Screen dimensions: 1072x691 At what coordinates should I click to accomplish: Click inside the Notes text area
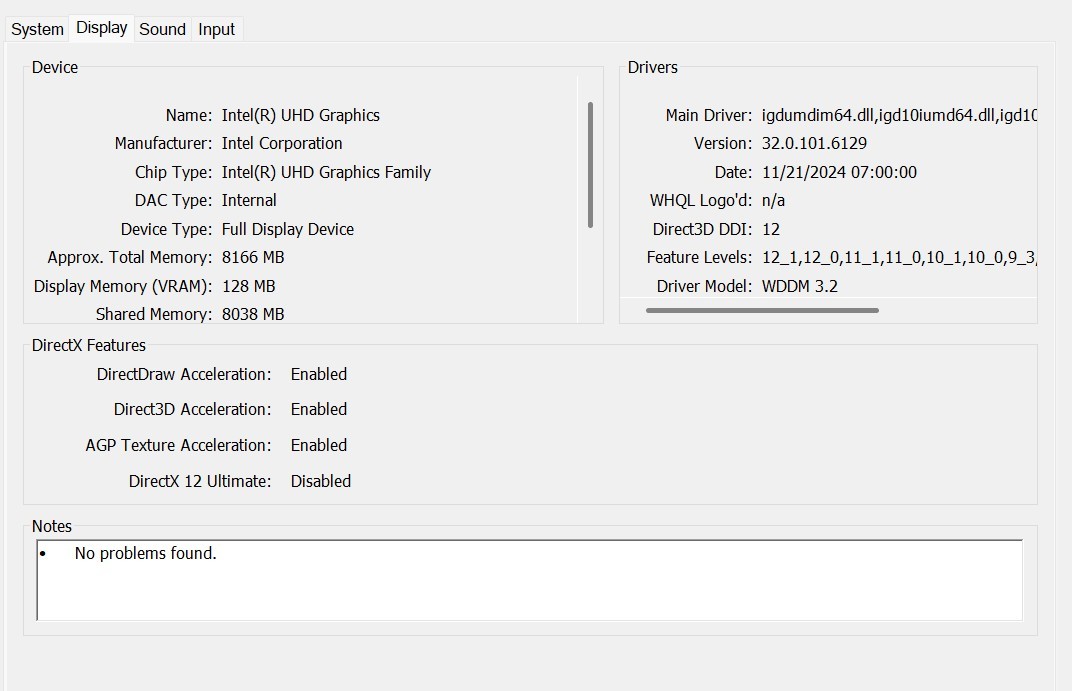[528, 585]
